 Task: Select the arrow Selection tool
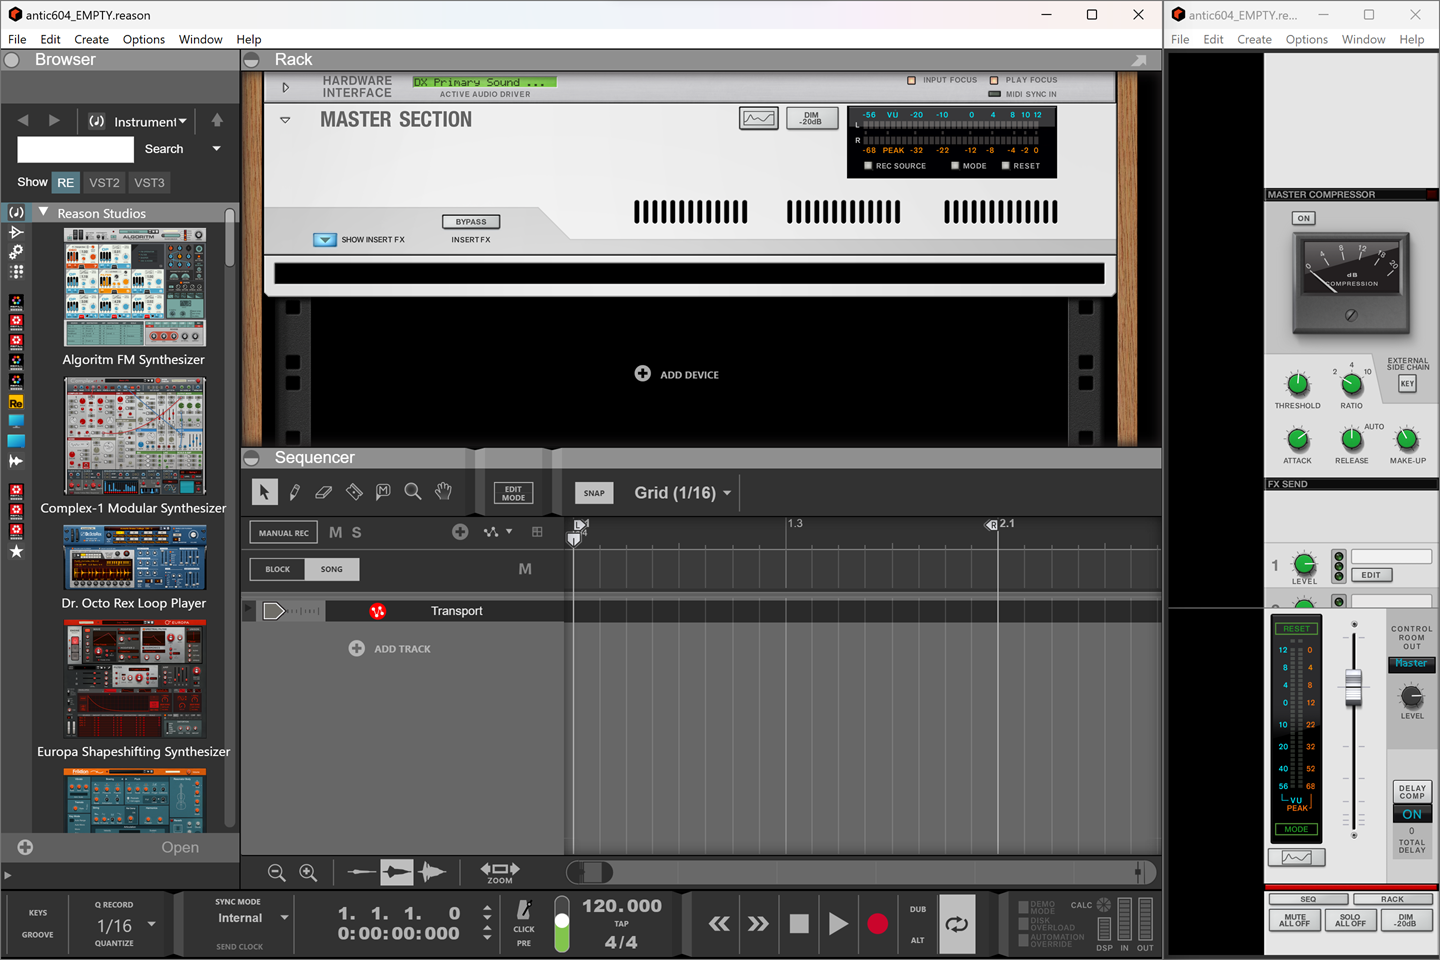click(264, 492)
